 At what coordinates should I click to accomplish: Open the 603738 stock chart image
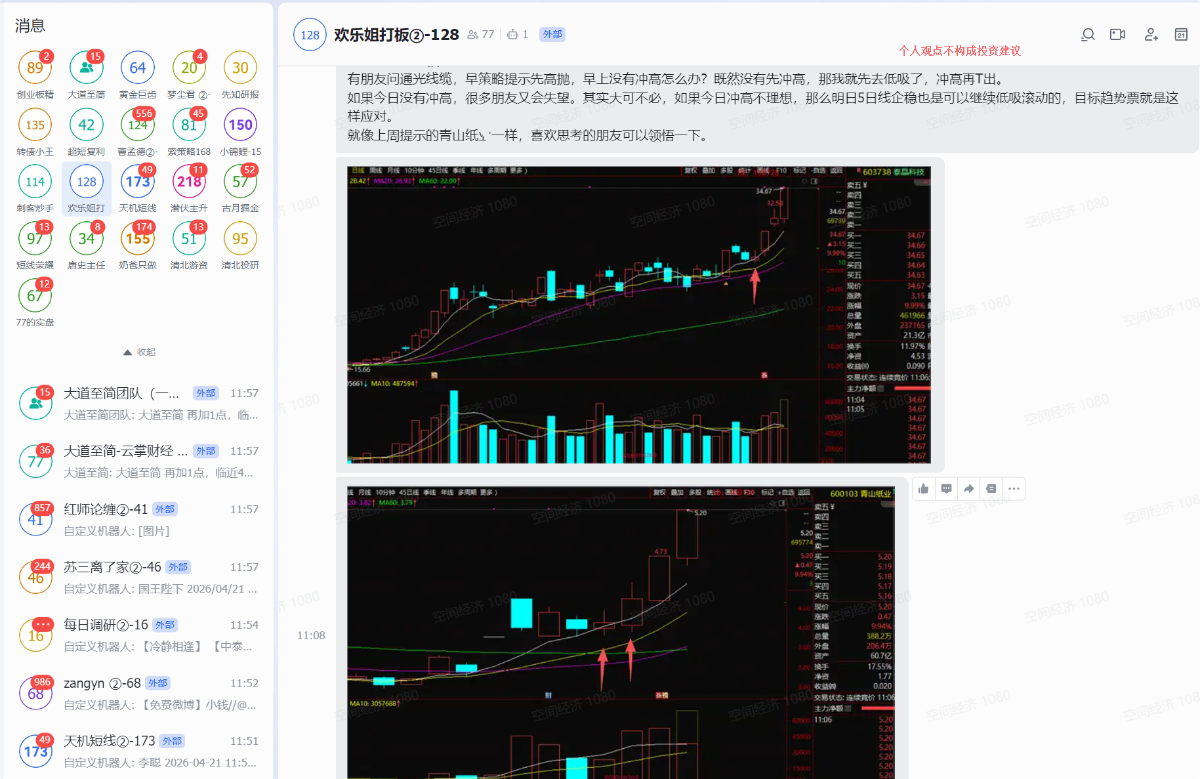click(639, 314)
